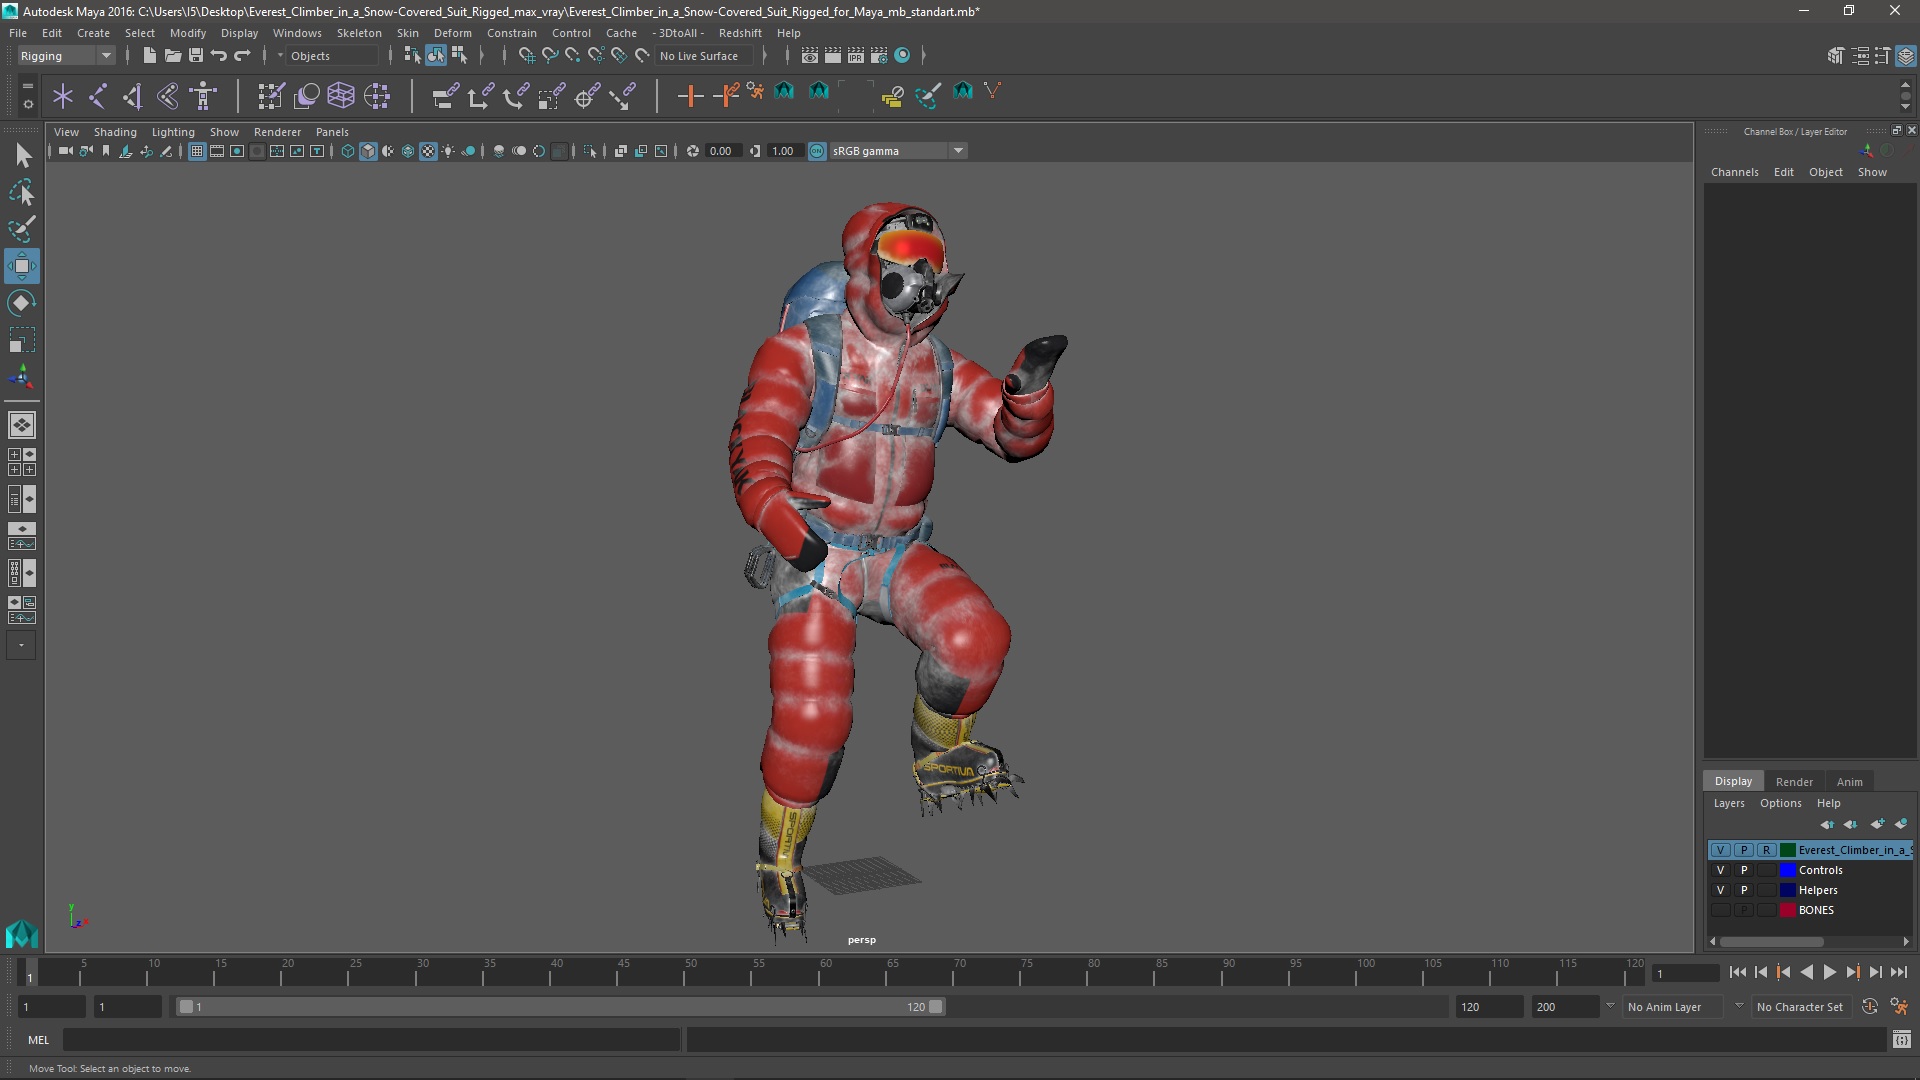Click the Set Key orange plus icon
The height and width of the screenshot is (1080, 1920).
tap(690, 96)
